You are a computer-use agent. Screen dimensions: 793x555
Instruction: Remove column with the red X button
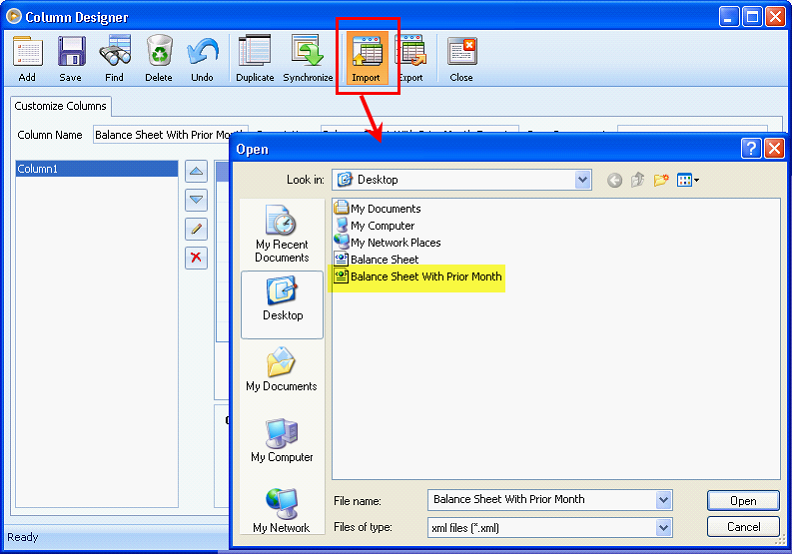(196, 258)
